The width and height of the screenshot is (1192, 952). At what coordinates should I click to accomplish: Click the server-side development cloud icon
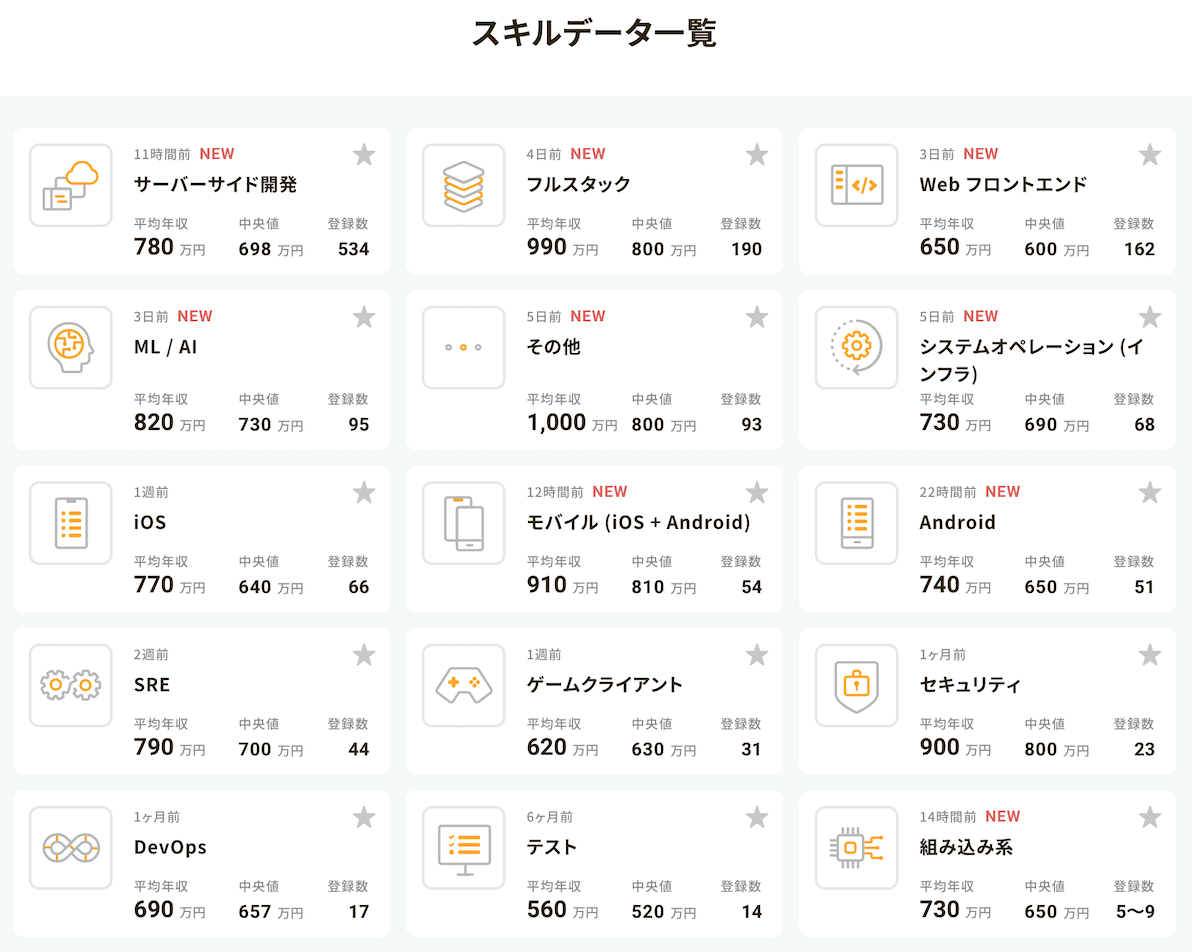pos(71,185)
